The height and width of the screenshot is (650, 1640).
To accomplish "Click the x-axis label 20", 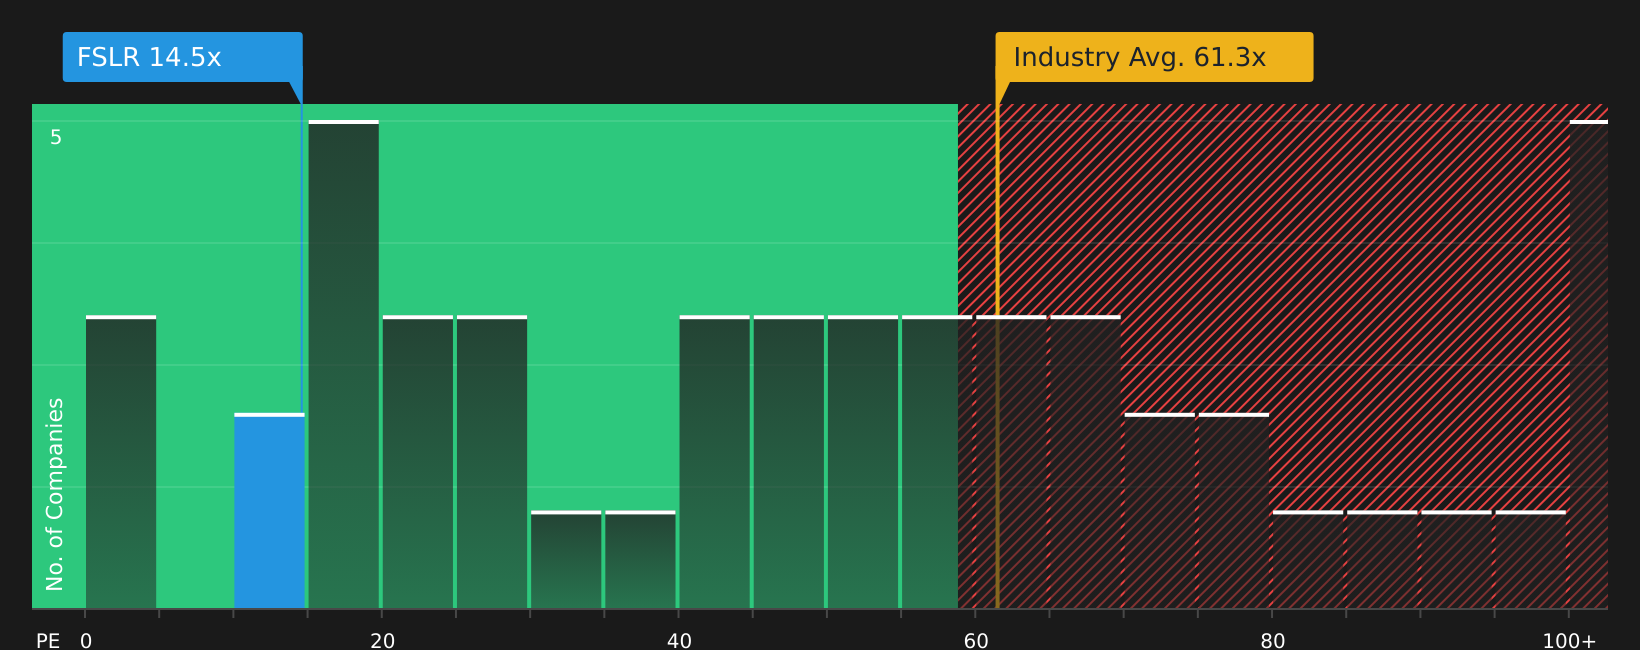I will [x=382, y=640].
